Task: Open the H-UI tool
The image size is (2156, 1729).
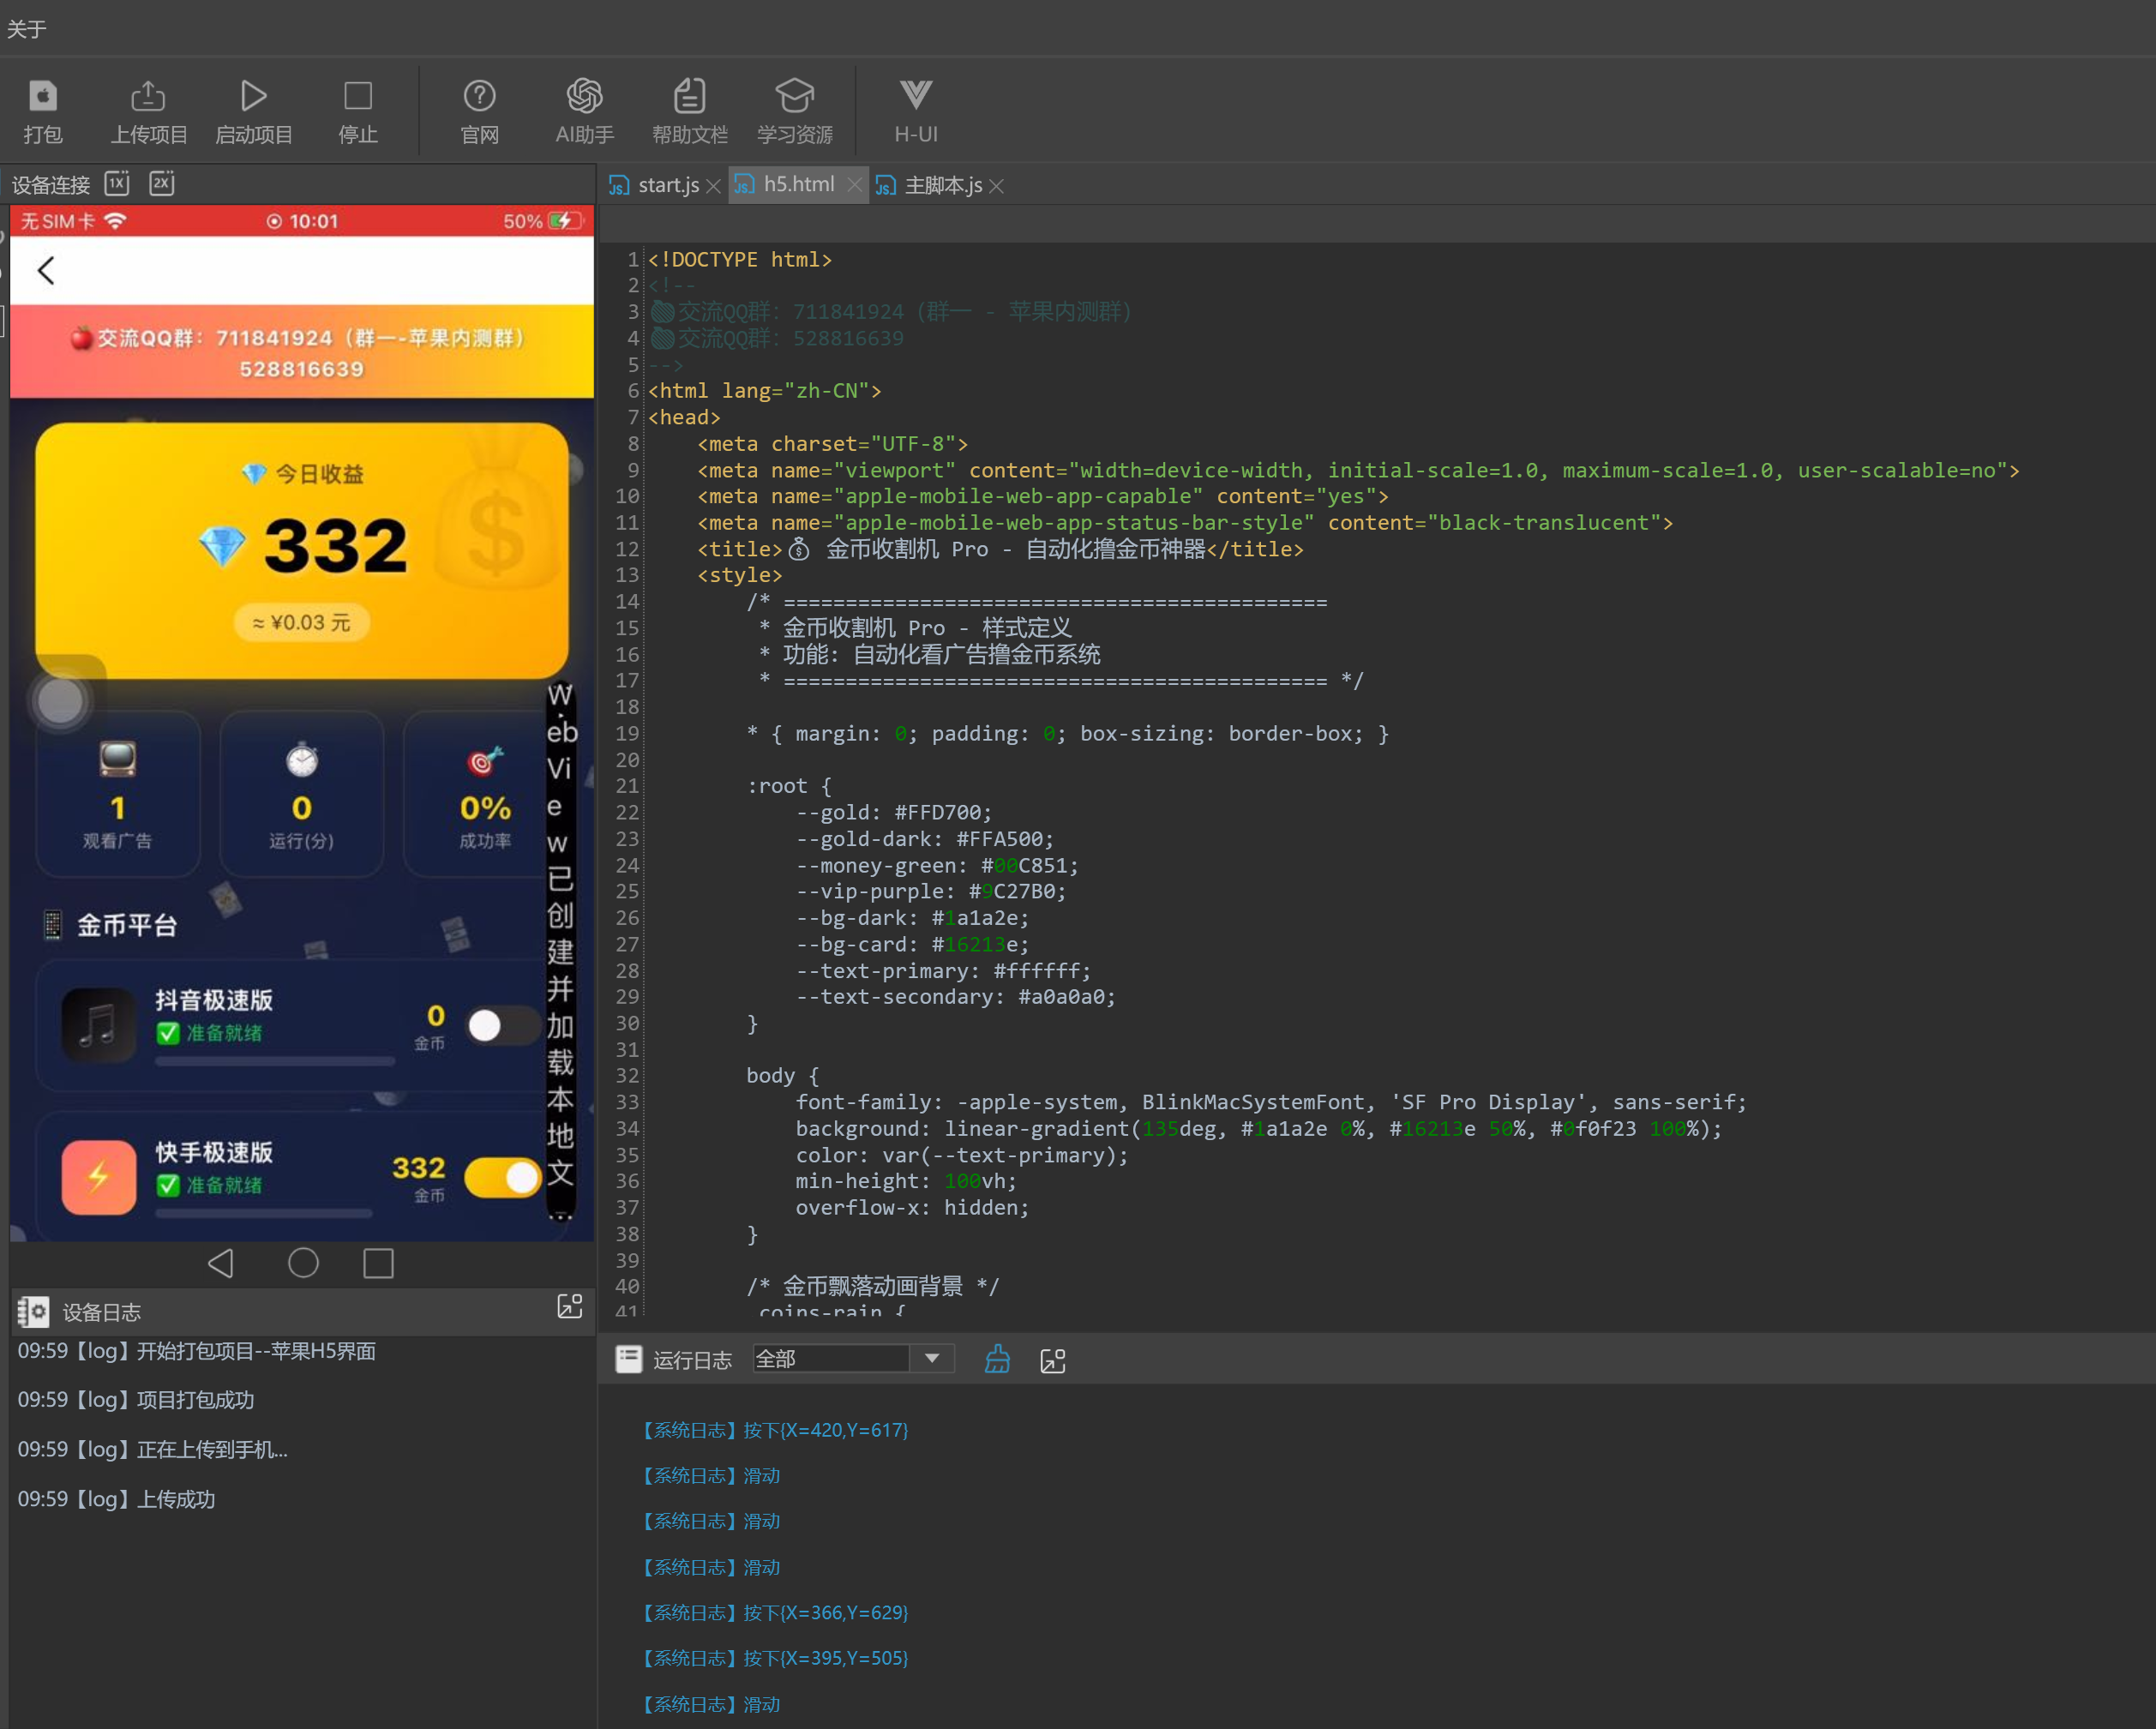Action: click(915, 97)
